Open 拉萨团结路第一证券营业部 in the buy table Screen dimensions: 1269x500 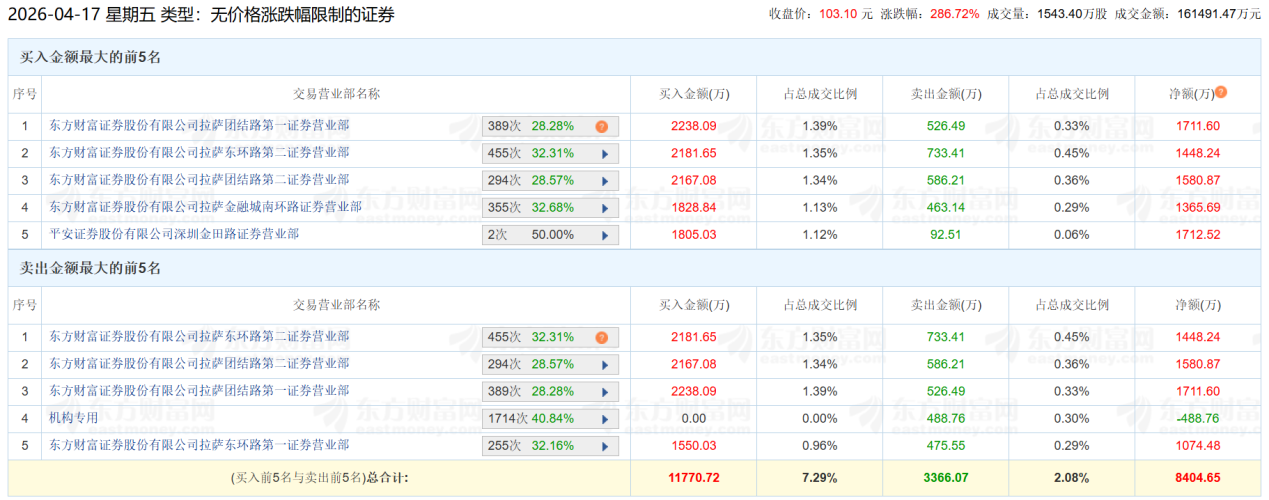[x=199, y=126]
